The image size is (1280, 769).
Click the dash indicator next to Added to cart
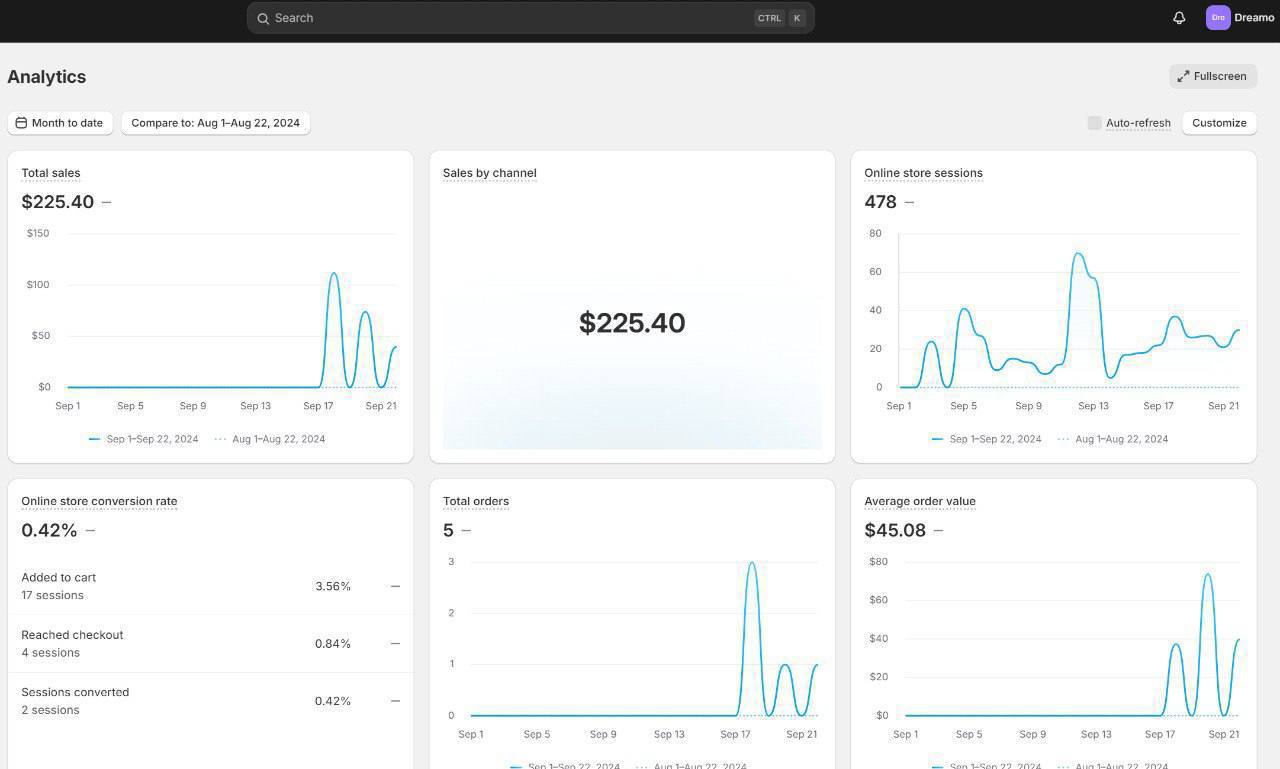395,586
